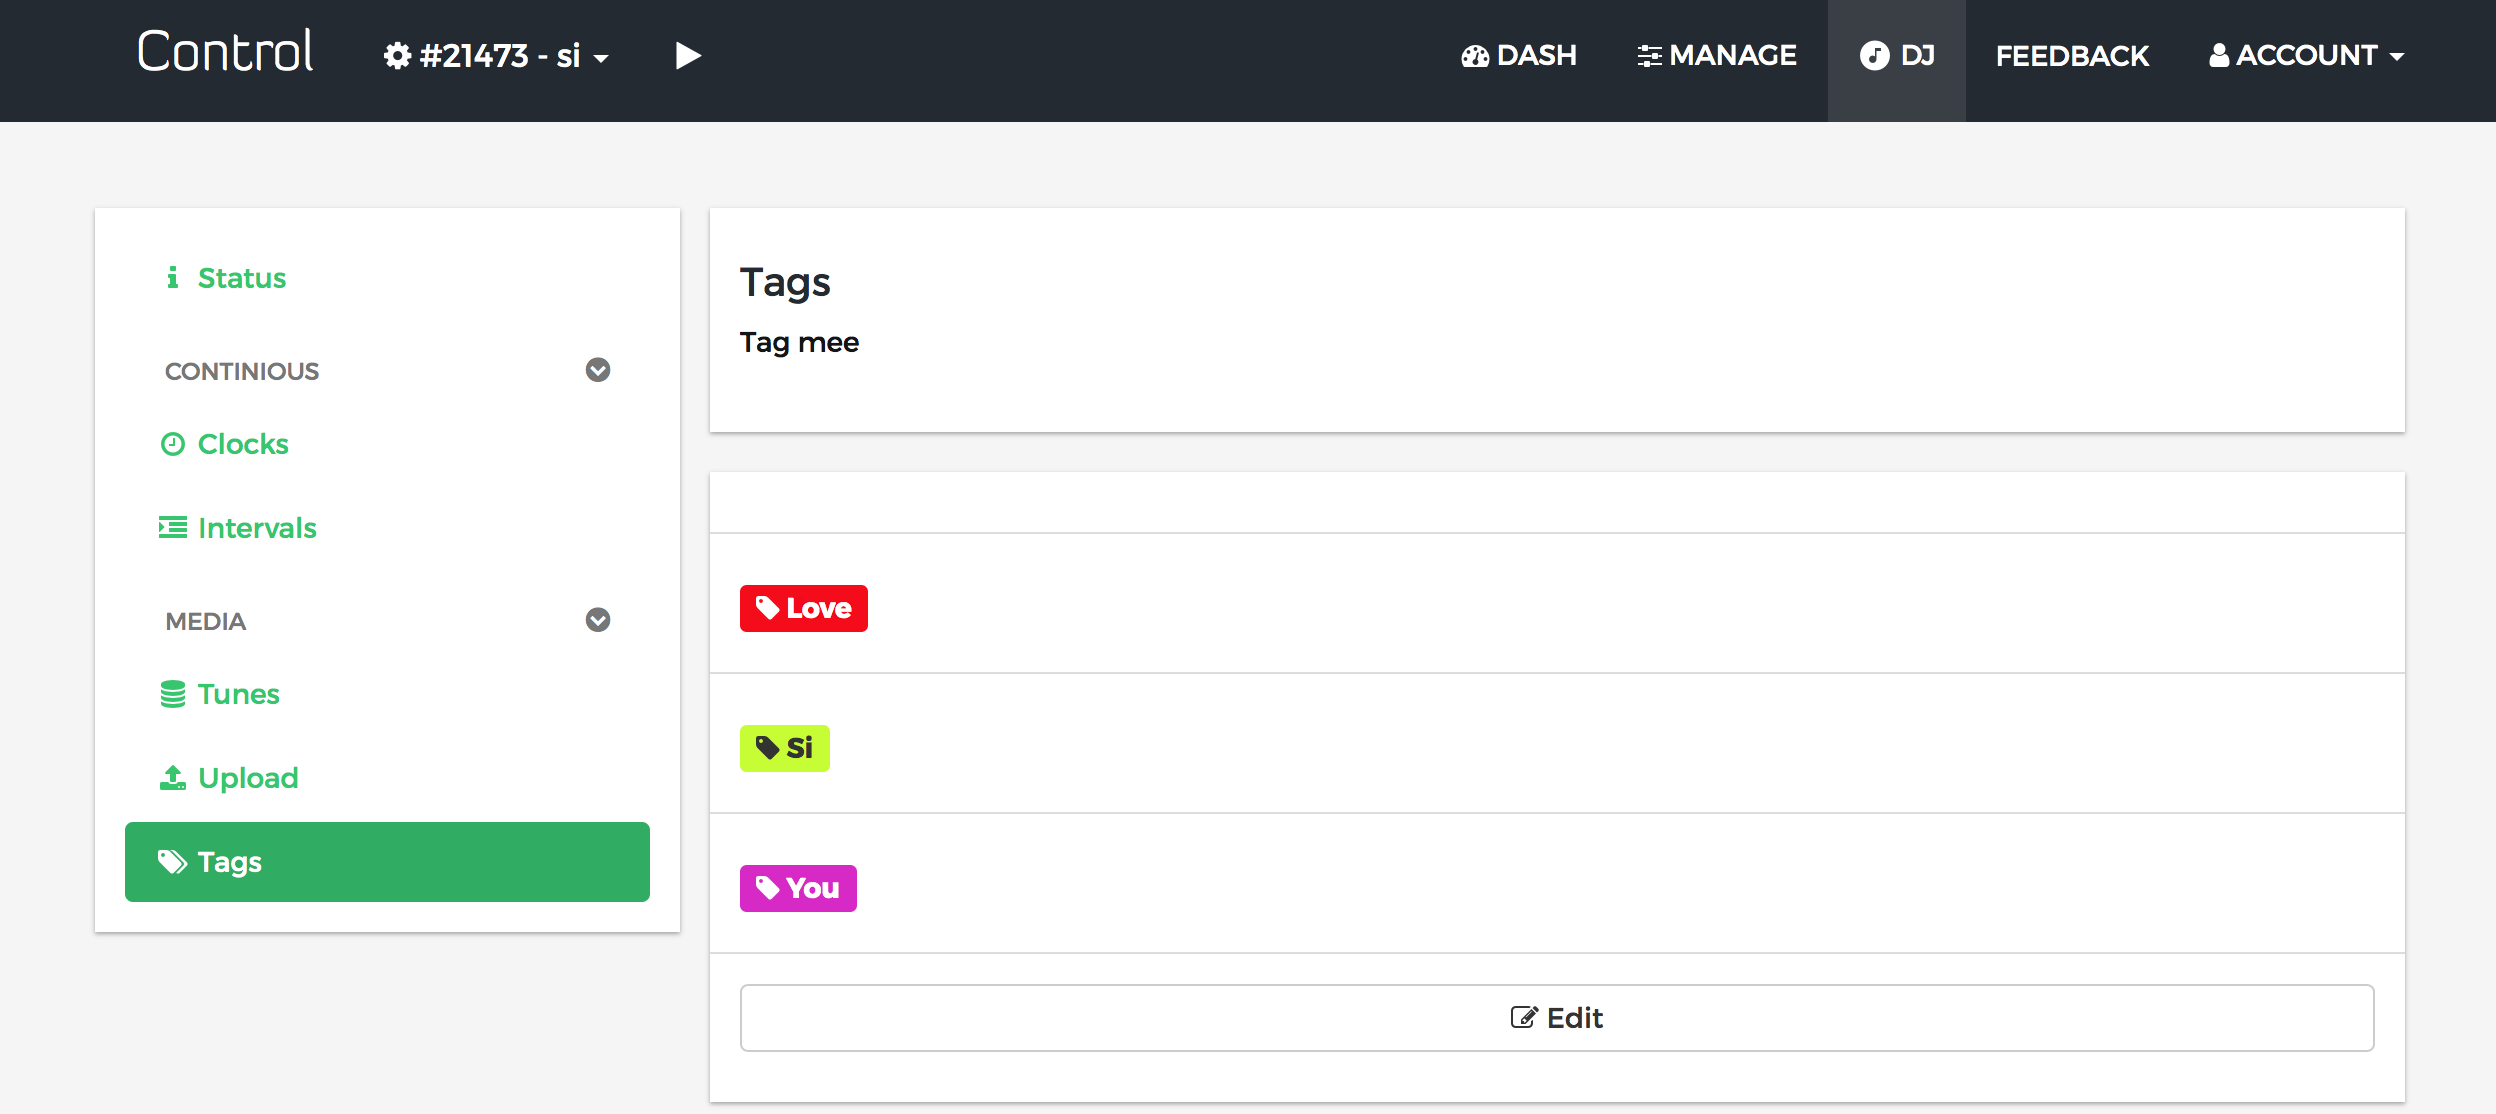Click the database icon beside Tunes
The image size is (2496, 1114).
173,694
